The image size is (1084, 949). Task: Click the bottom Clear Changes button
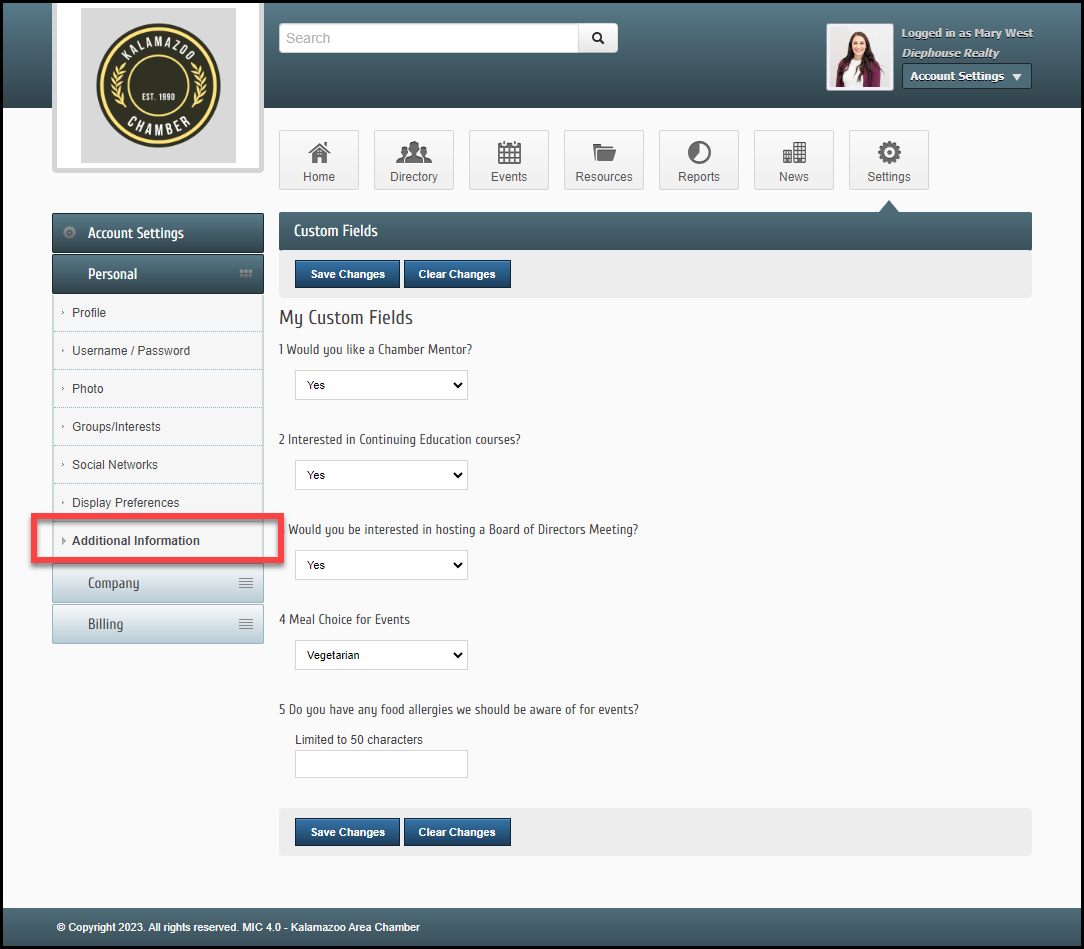click(x=457, y=832)
